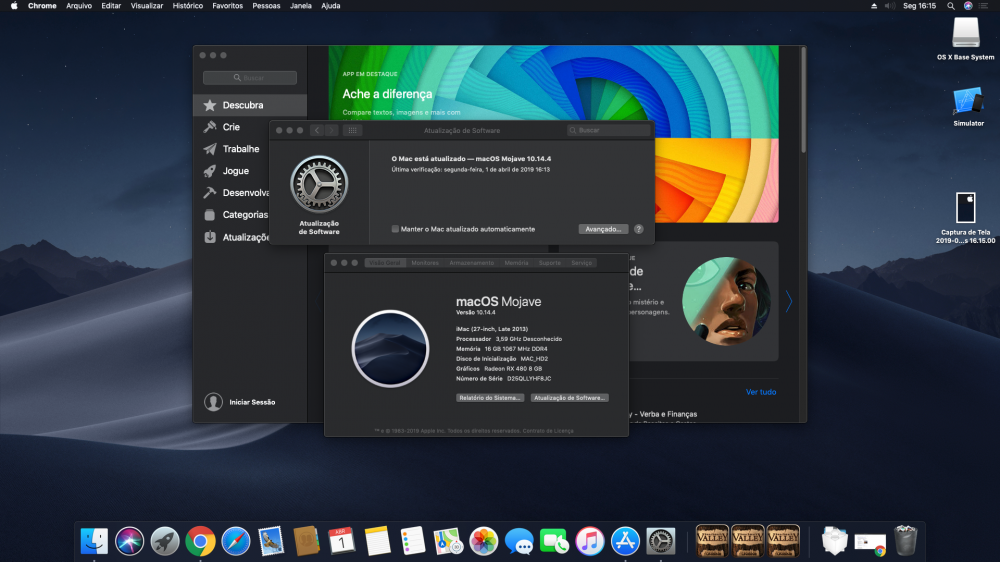Open the Ver tudo link
The height and width of the screenshot is (562, 1000).
pos(761,392)
